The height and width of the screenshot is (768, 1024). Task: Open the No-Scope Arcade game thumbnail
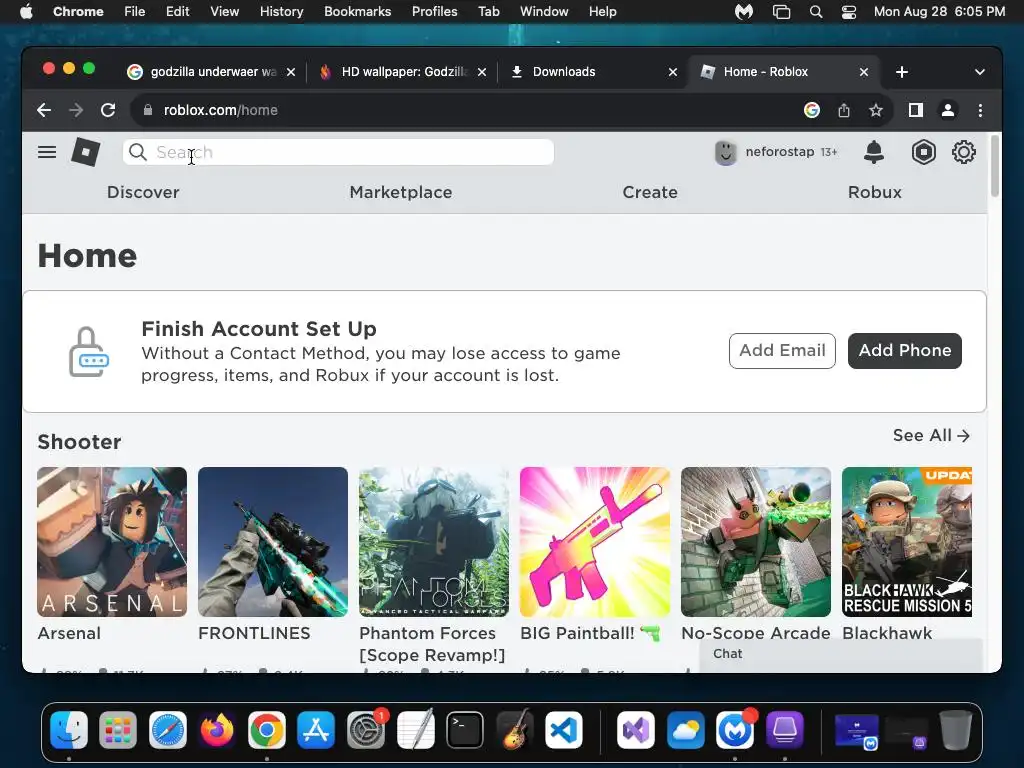point(756,542)
